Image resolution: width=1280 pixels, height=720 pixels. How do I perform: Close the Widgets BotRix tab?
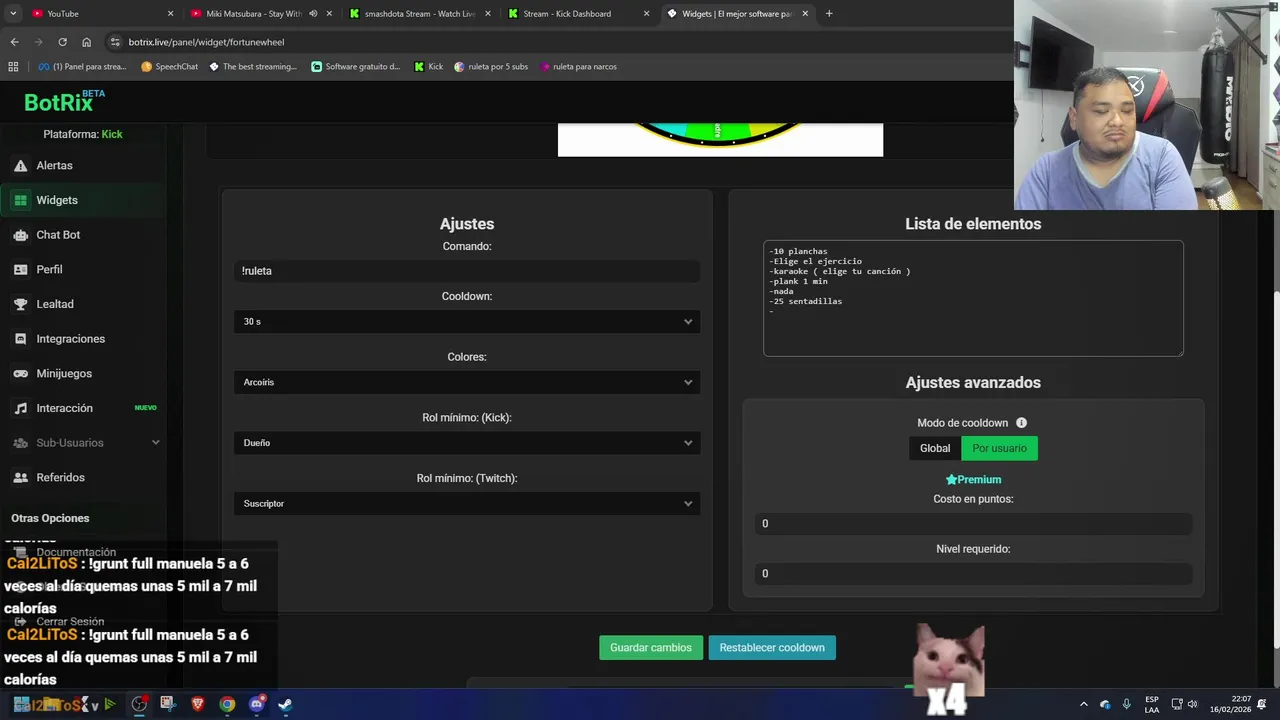coord(805,14)
